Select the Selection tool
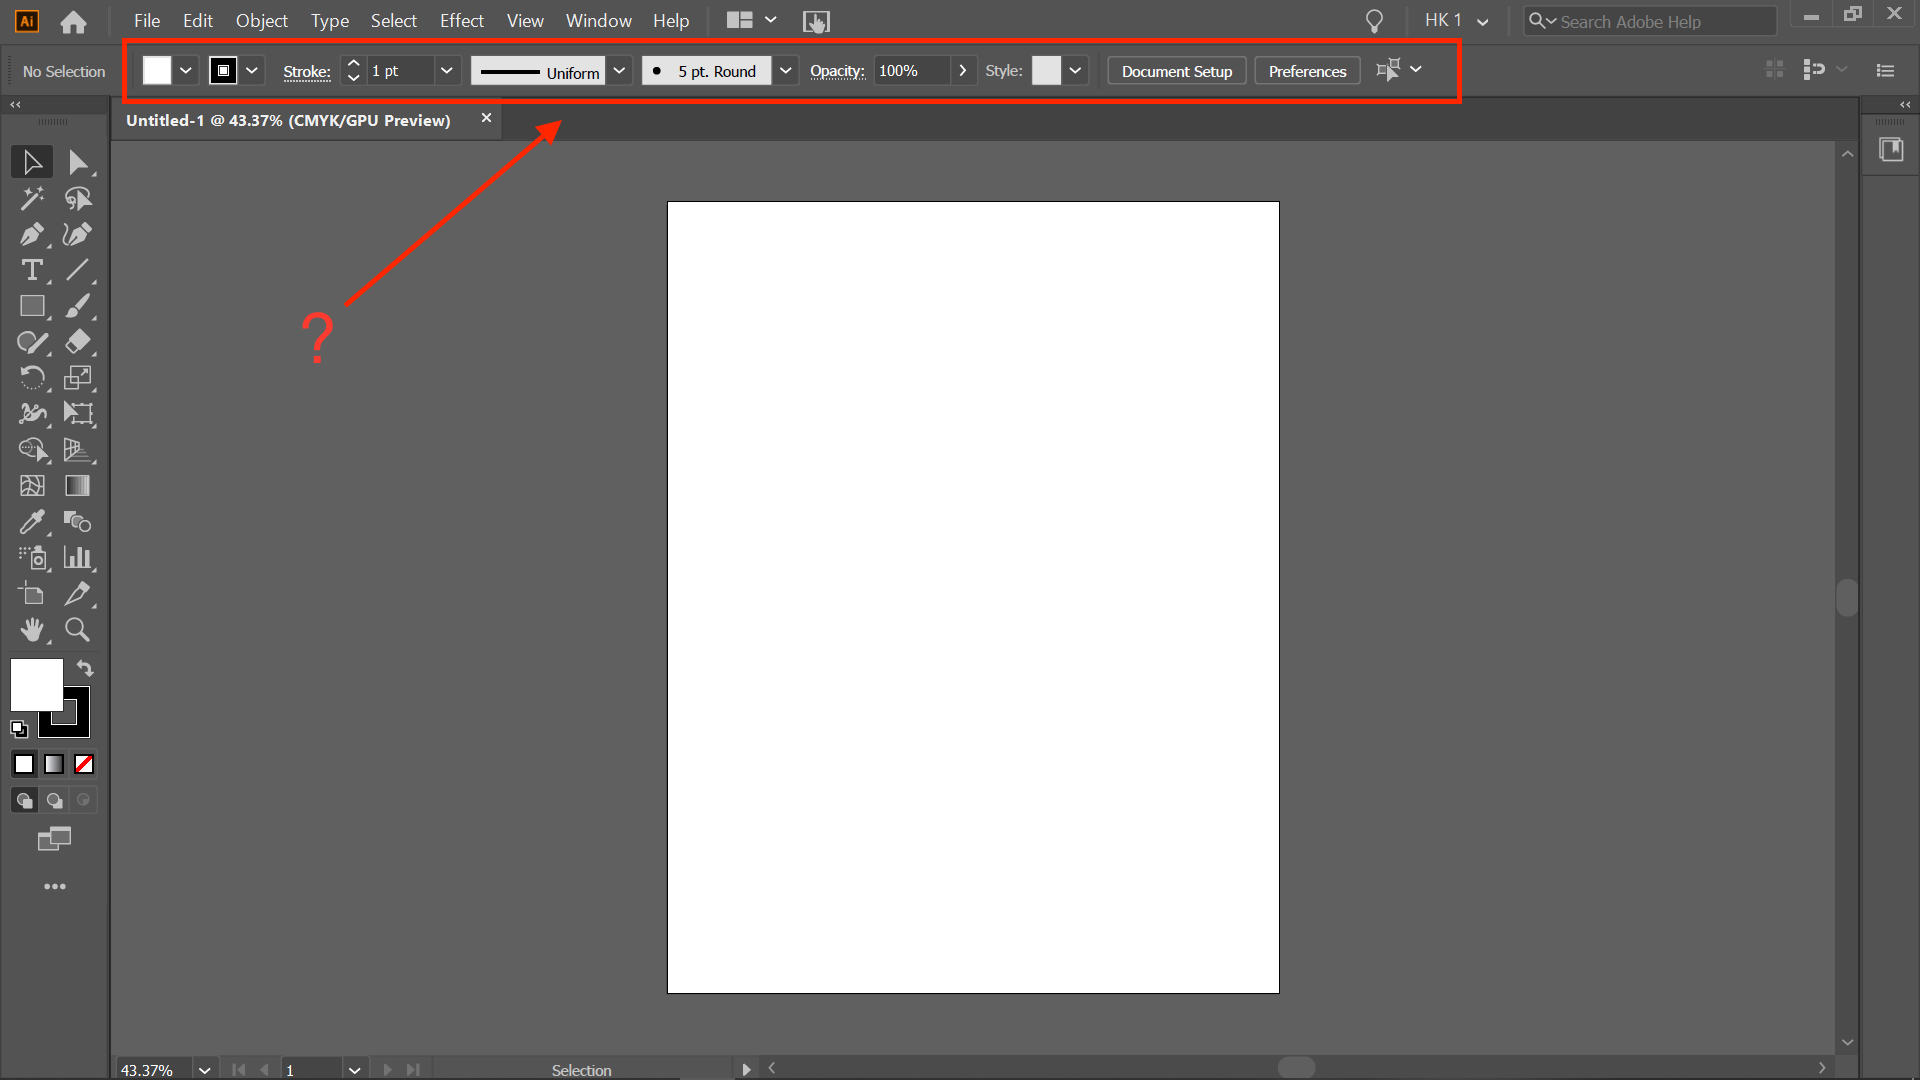1920x1080 pixels. 33,161
